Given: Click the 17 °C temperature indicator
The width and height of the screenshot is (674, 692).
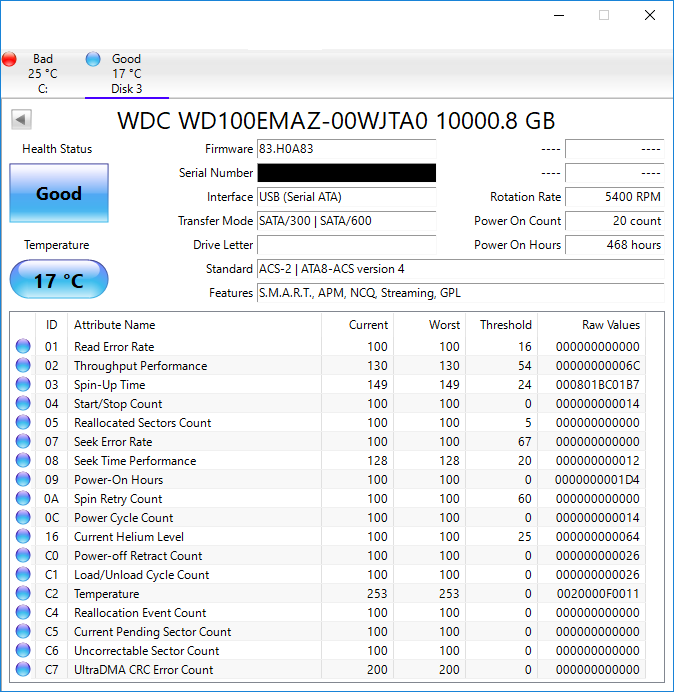Looking at the screenshot, I should pos(59,280).
